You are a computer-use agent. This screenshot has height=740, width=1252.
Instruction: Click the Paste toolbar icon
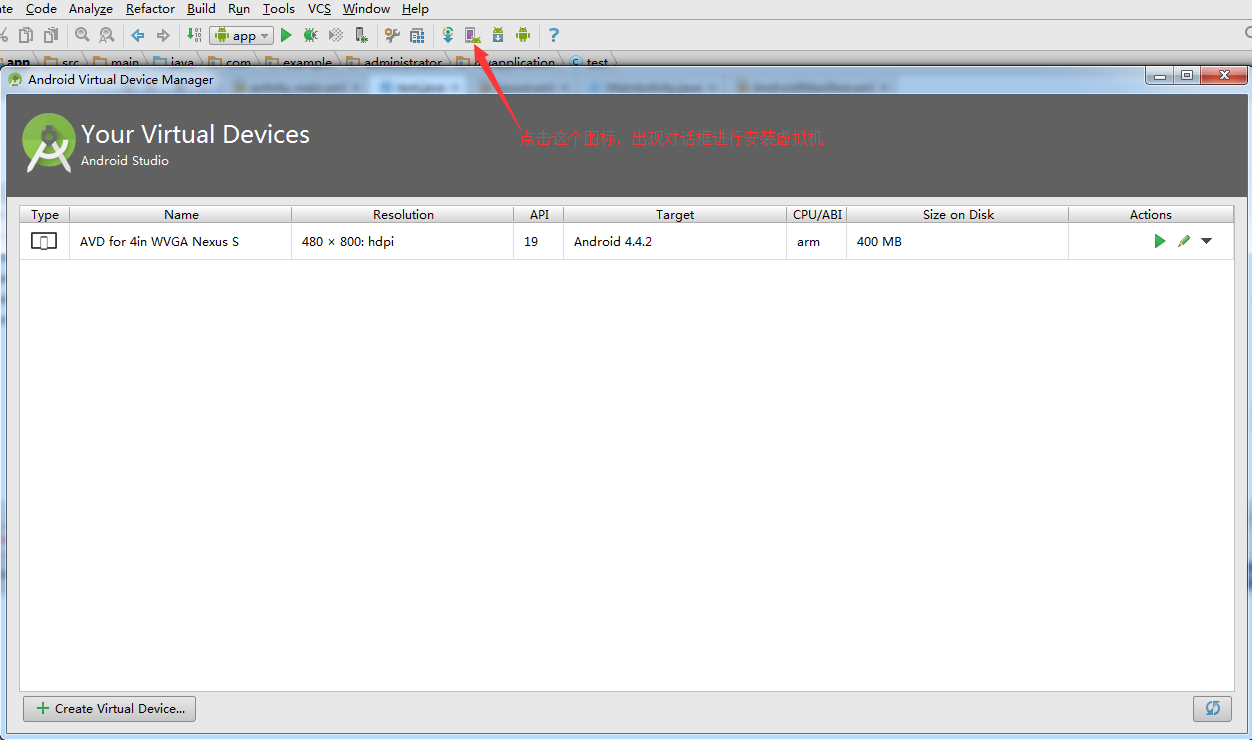tap(50, 35)
